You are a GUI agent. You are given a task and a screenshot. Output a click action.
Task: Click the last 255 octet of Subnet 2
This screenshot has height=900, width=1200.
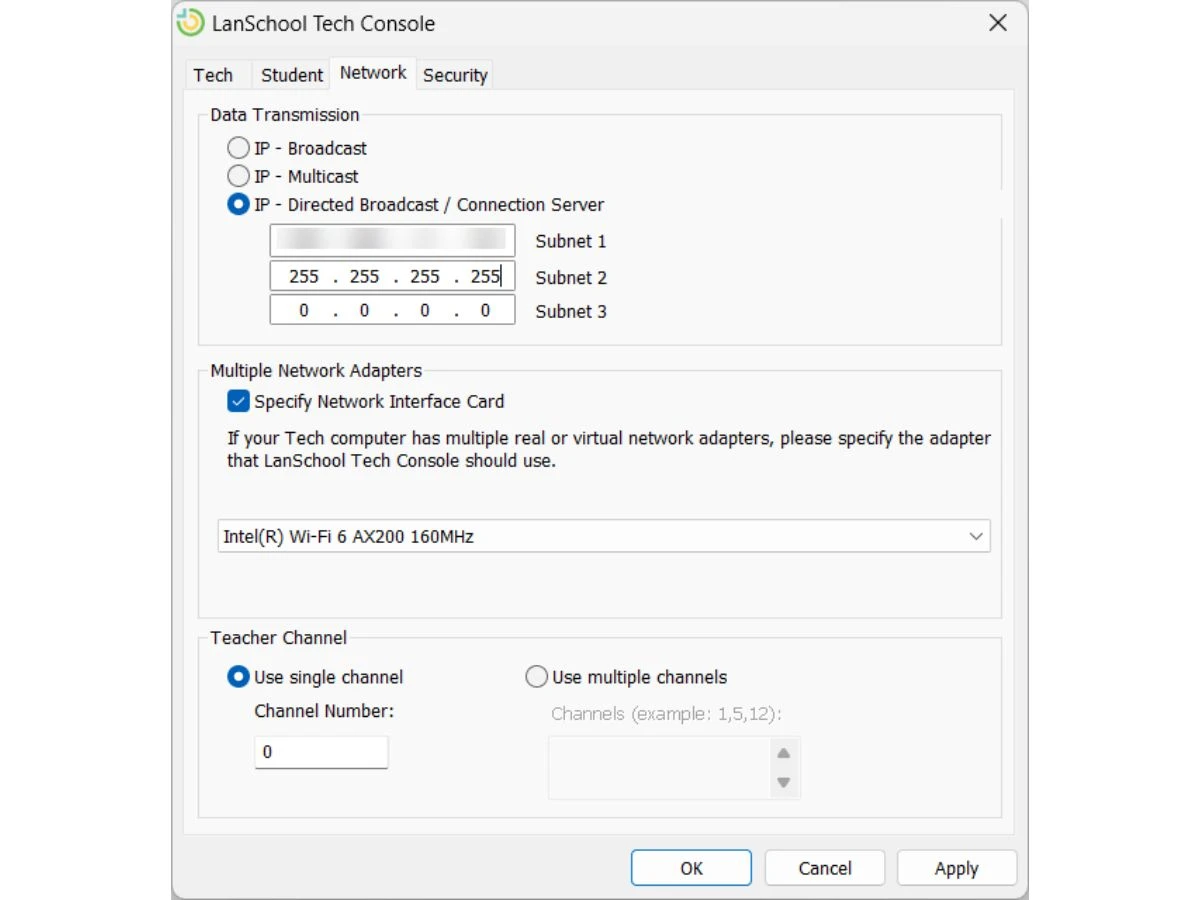pos(485,276)
